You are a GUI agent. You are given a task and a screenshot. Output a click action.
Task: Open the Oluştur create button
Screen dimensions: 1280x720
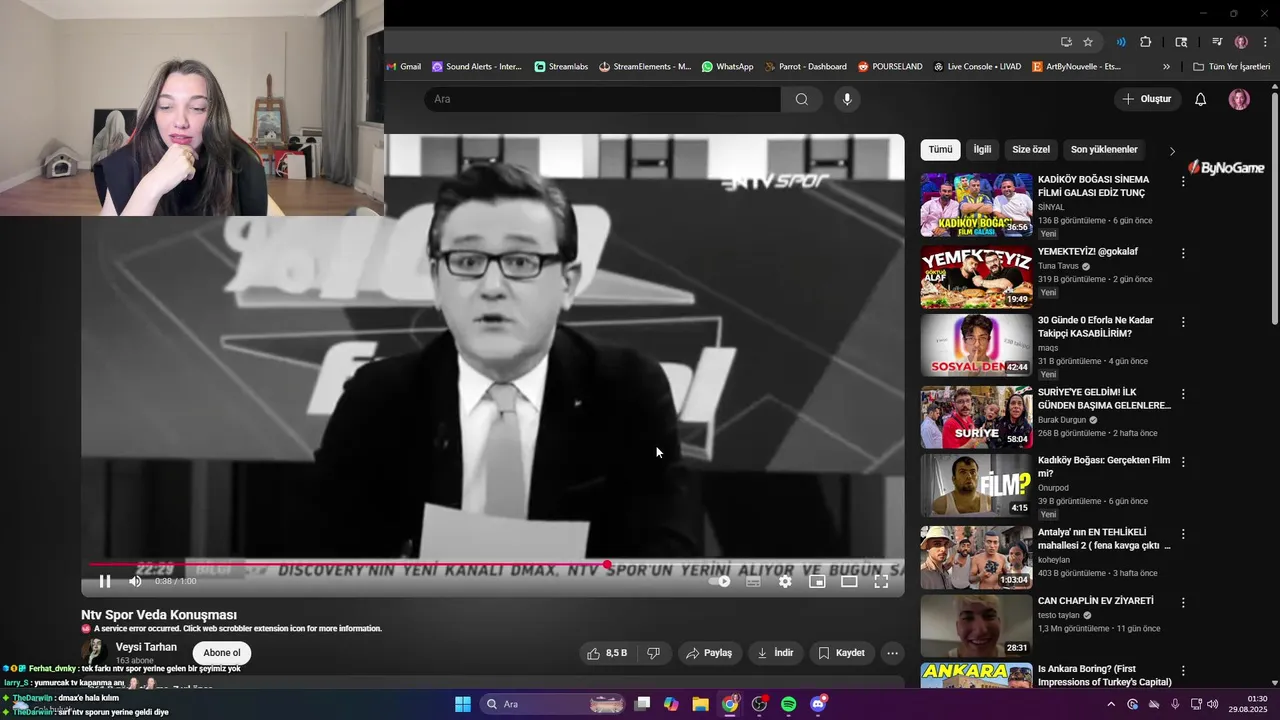tap(1147, 99)
